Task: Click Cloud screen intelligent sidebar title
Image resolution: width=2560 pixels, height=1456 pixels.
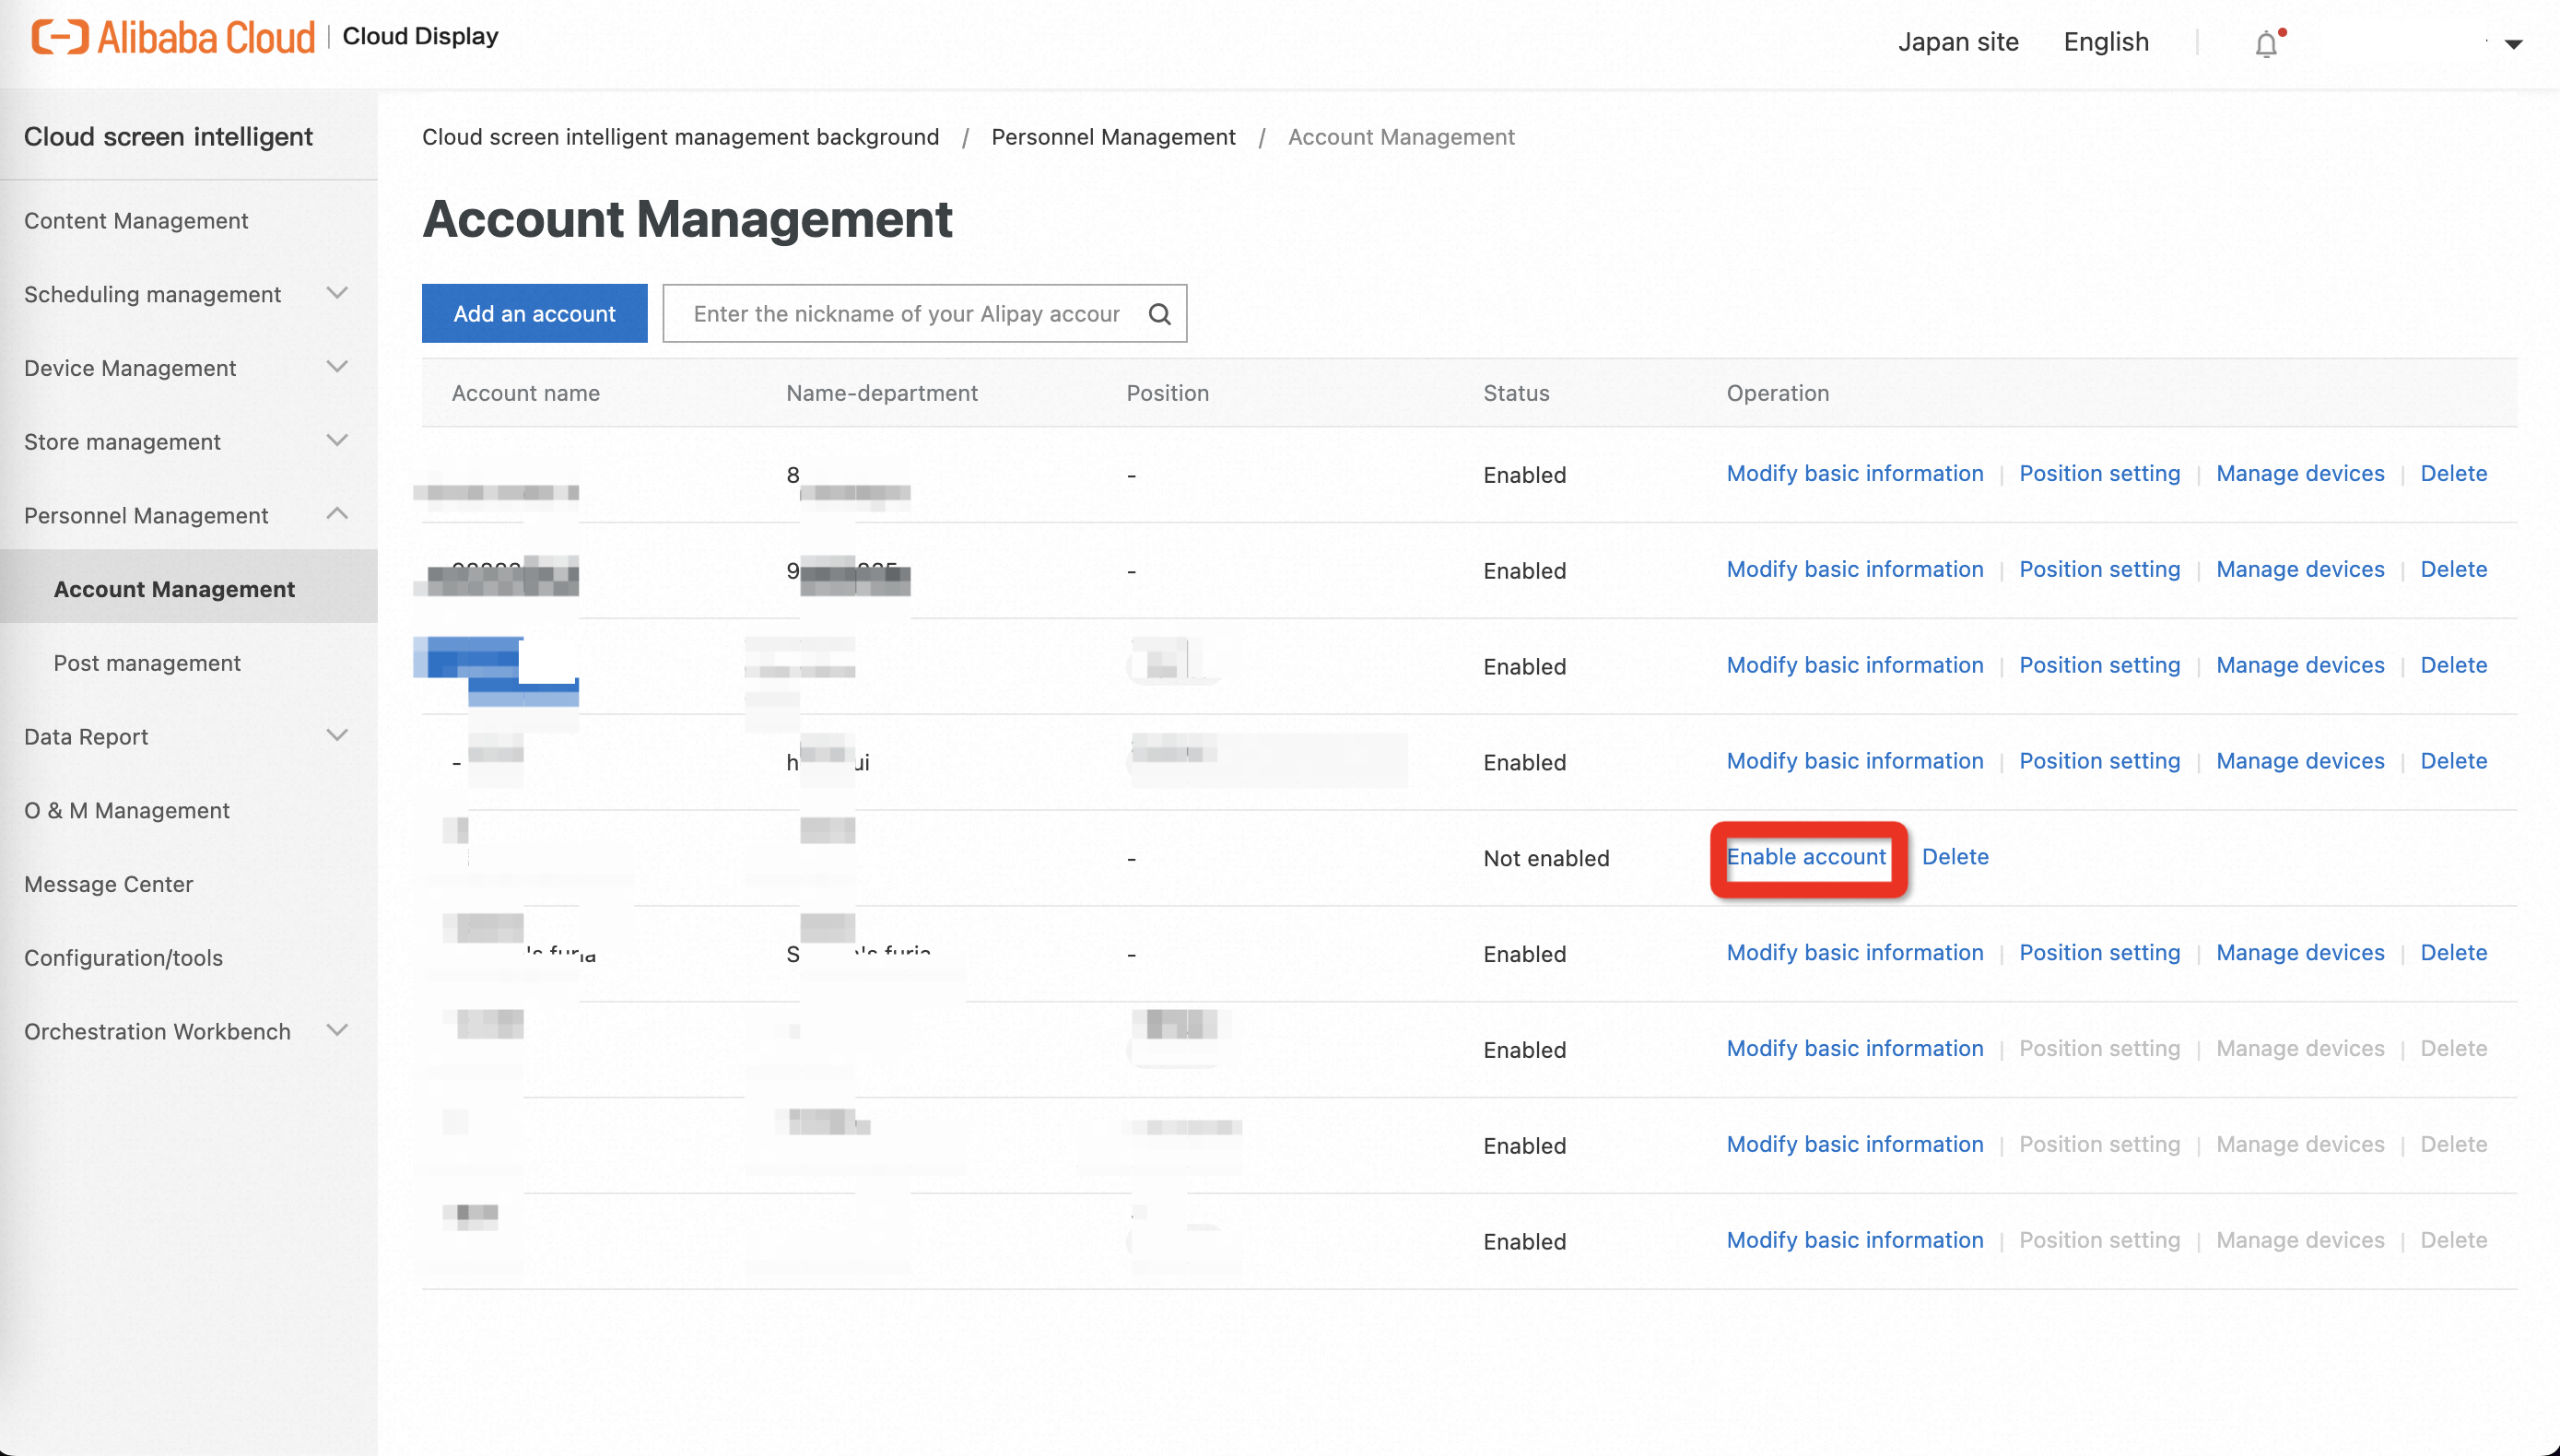Action: [168, 137]
